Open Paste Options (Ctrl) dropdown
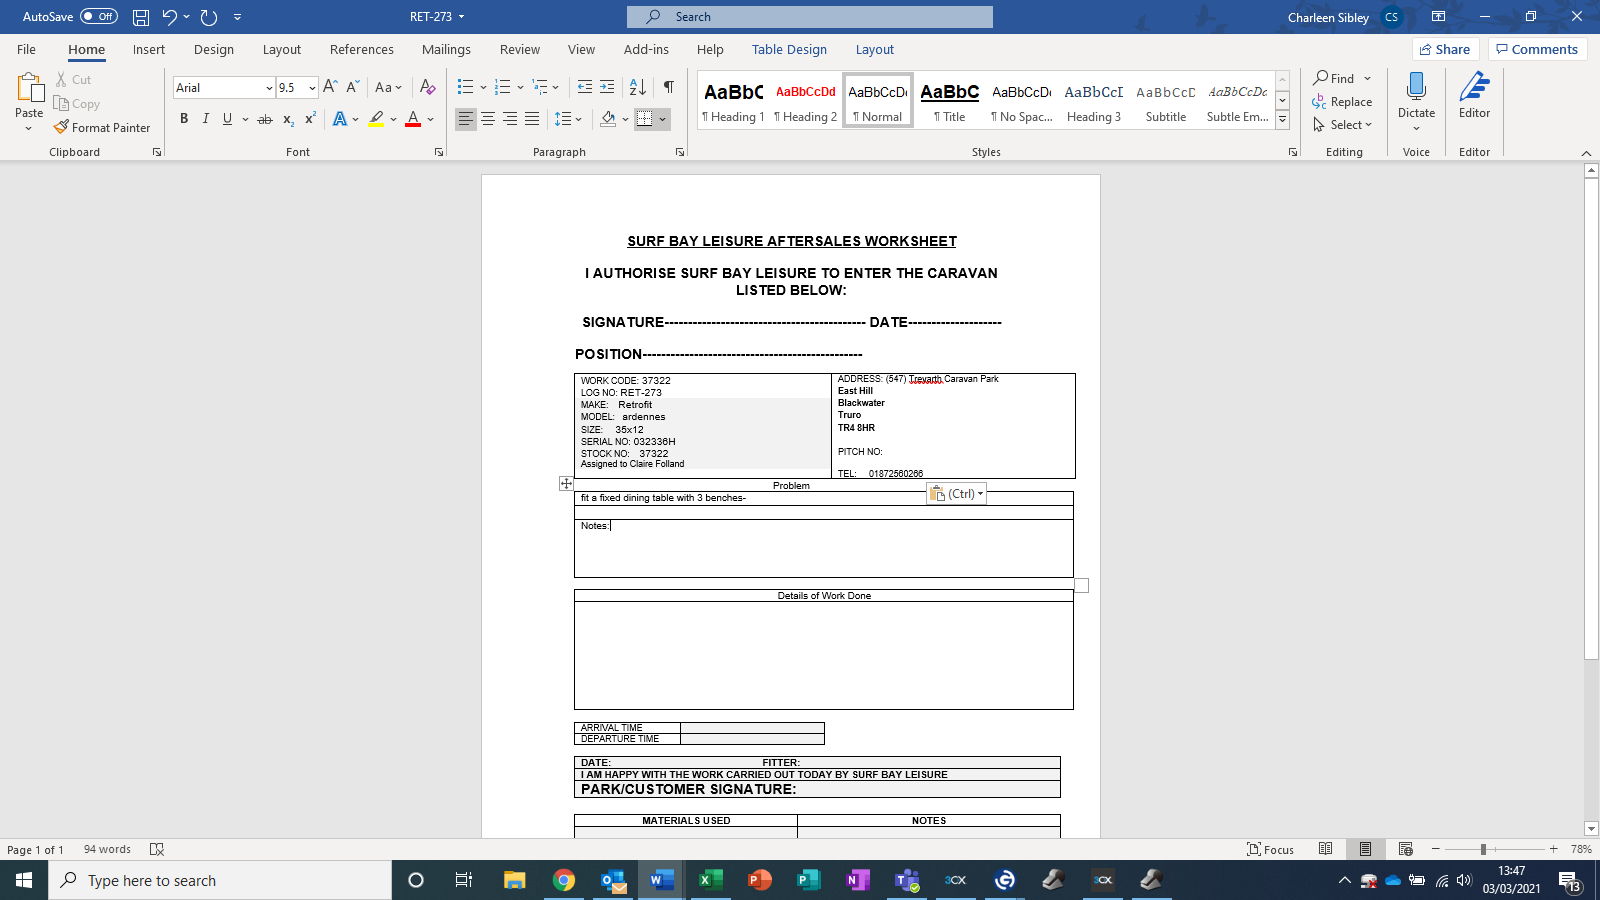The image size is (1600, 900). (956, 494)
